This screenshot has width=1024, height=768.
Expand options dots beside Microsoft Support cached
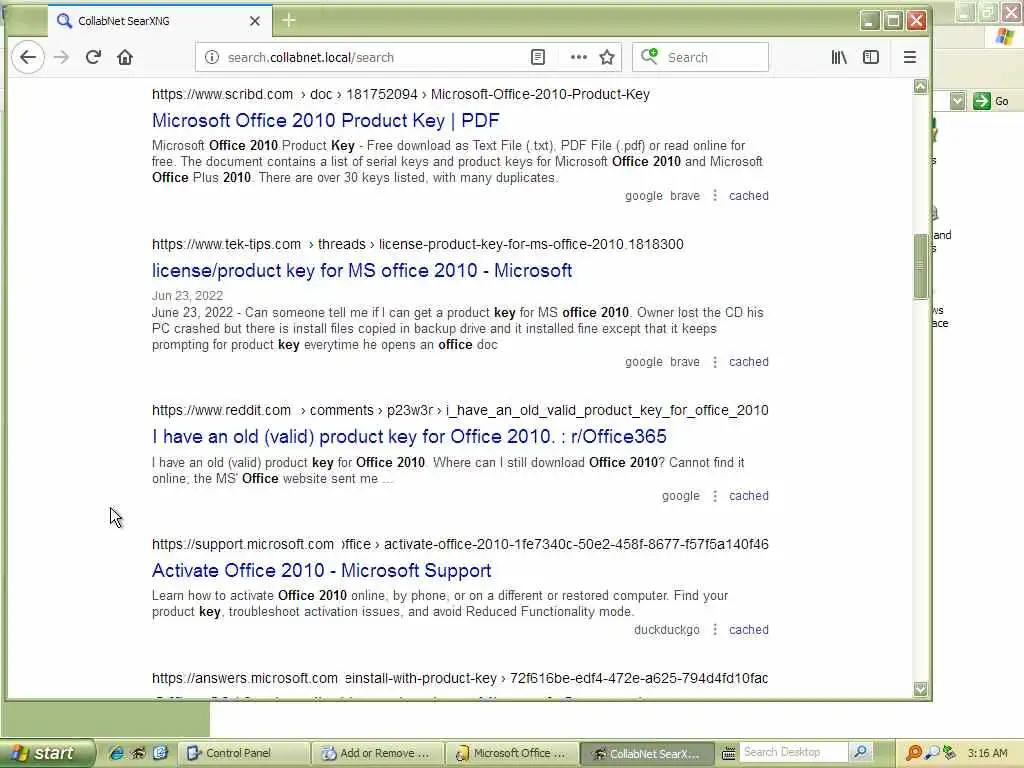click(x=715, y=630)
